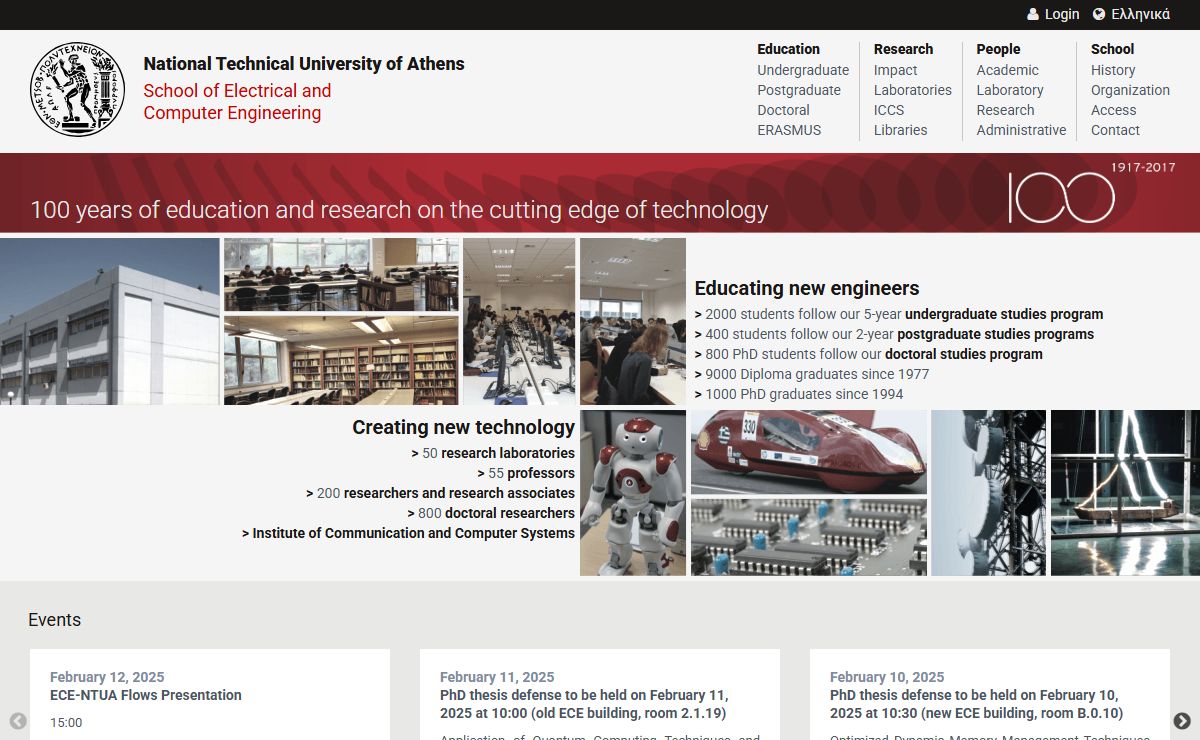The width and height of the screenshot is (1200, 740).
Task: Switch language to Ελληνικά
Action: (x=1140, y=14)
